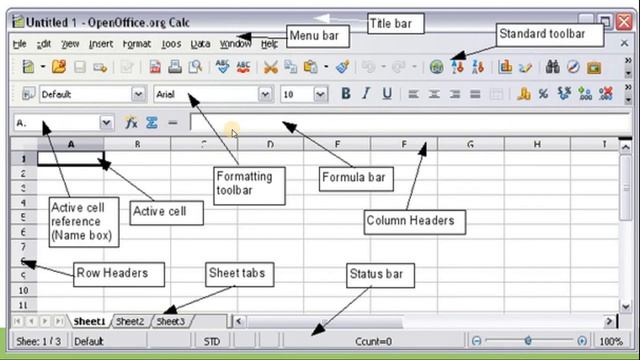This screenshot has height=360, width=640.
Task: Click the zoom in plus button
Action: tap(582, 341)
